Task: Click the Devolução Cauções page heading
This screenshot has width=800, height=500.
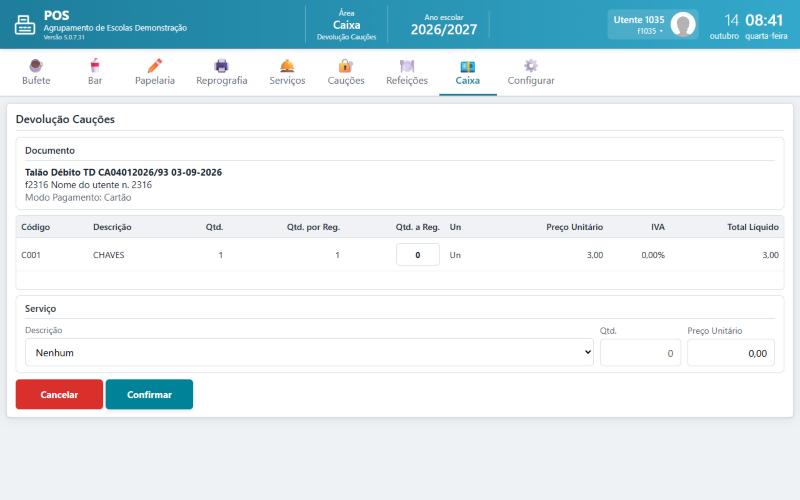Action: 65,119
